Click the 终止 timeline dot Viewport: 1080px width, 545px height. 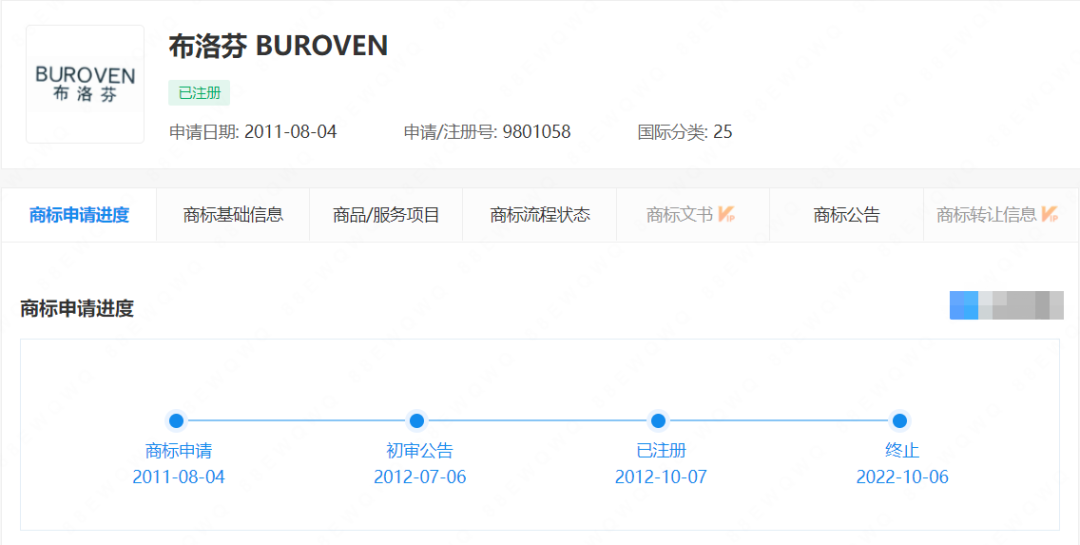tap(899, 420)
